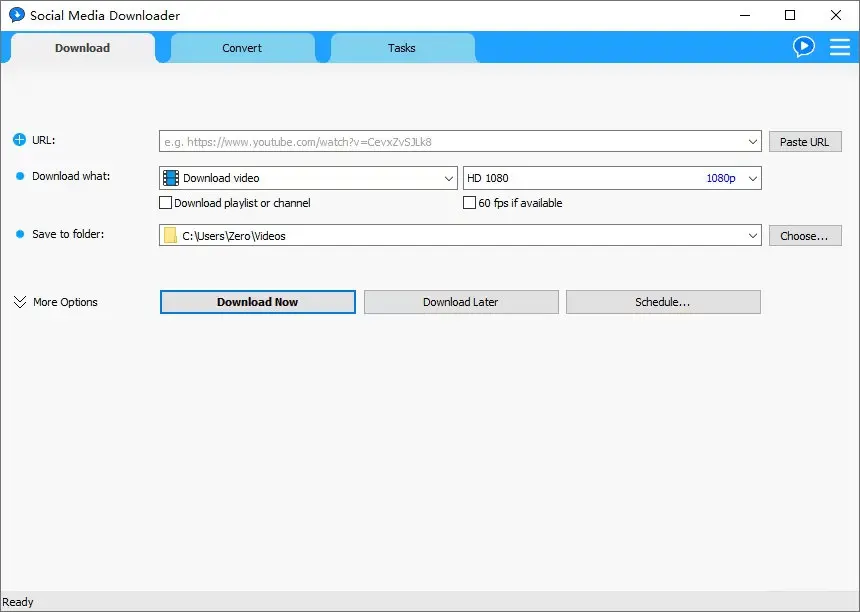Click the blue bullet beside Download what
Viewport: 860px width, 612px height.
pyautogui.click(x=20, y=176)
